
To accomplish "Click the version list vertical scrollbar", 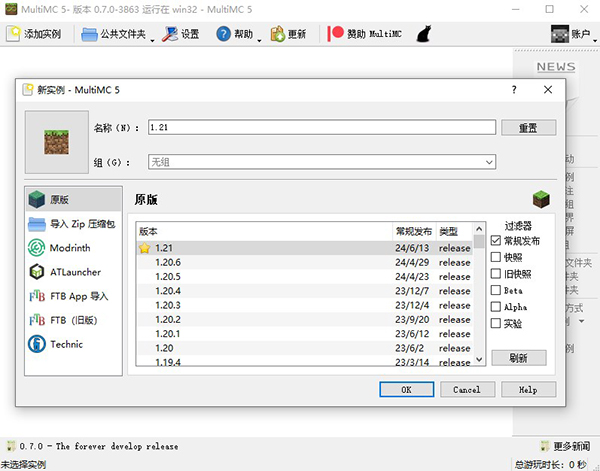I will (480, 300).
